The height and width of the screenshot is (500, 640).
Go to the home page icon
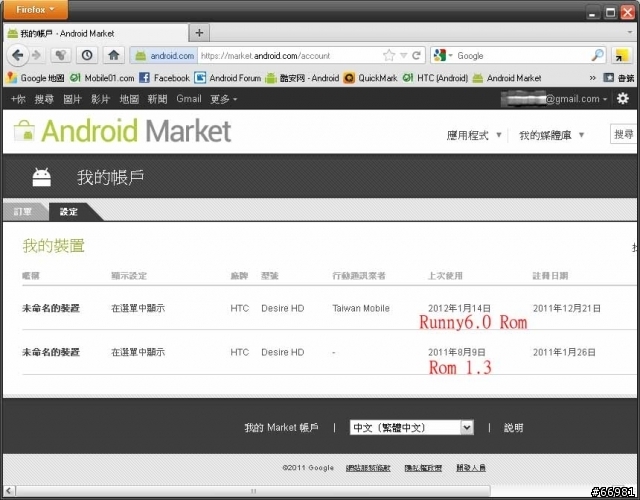pos(113,55)
